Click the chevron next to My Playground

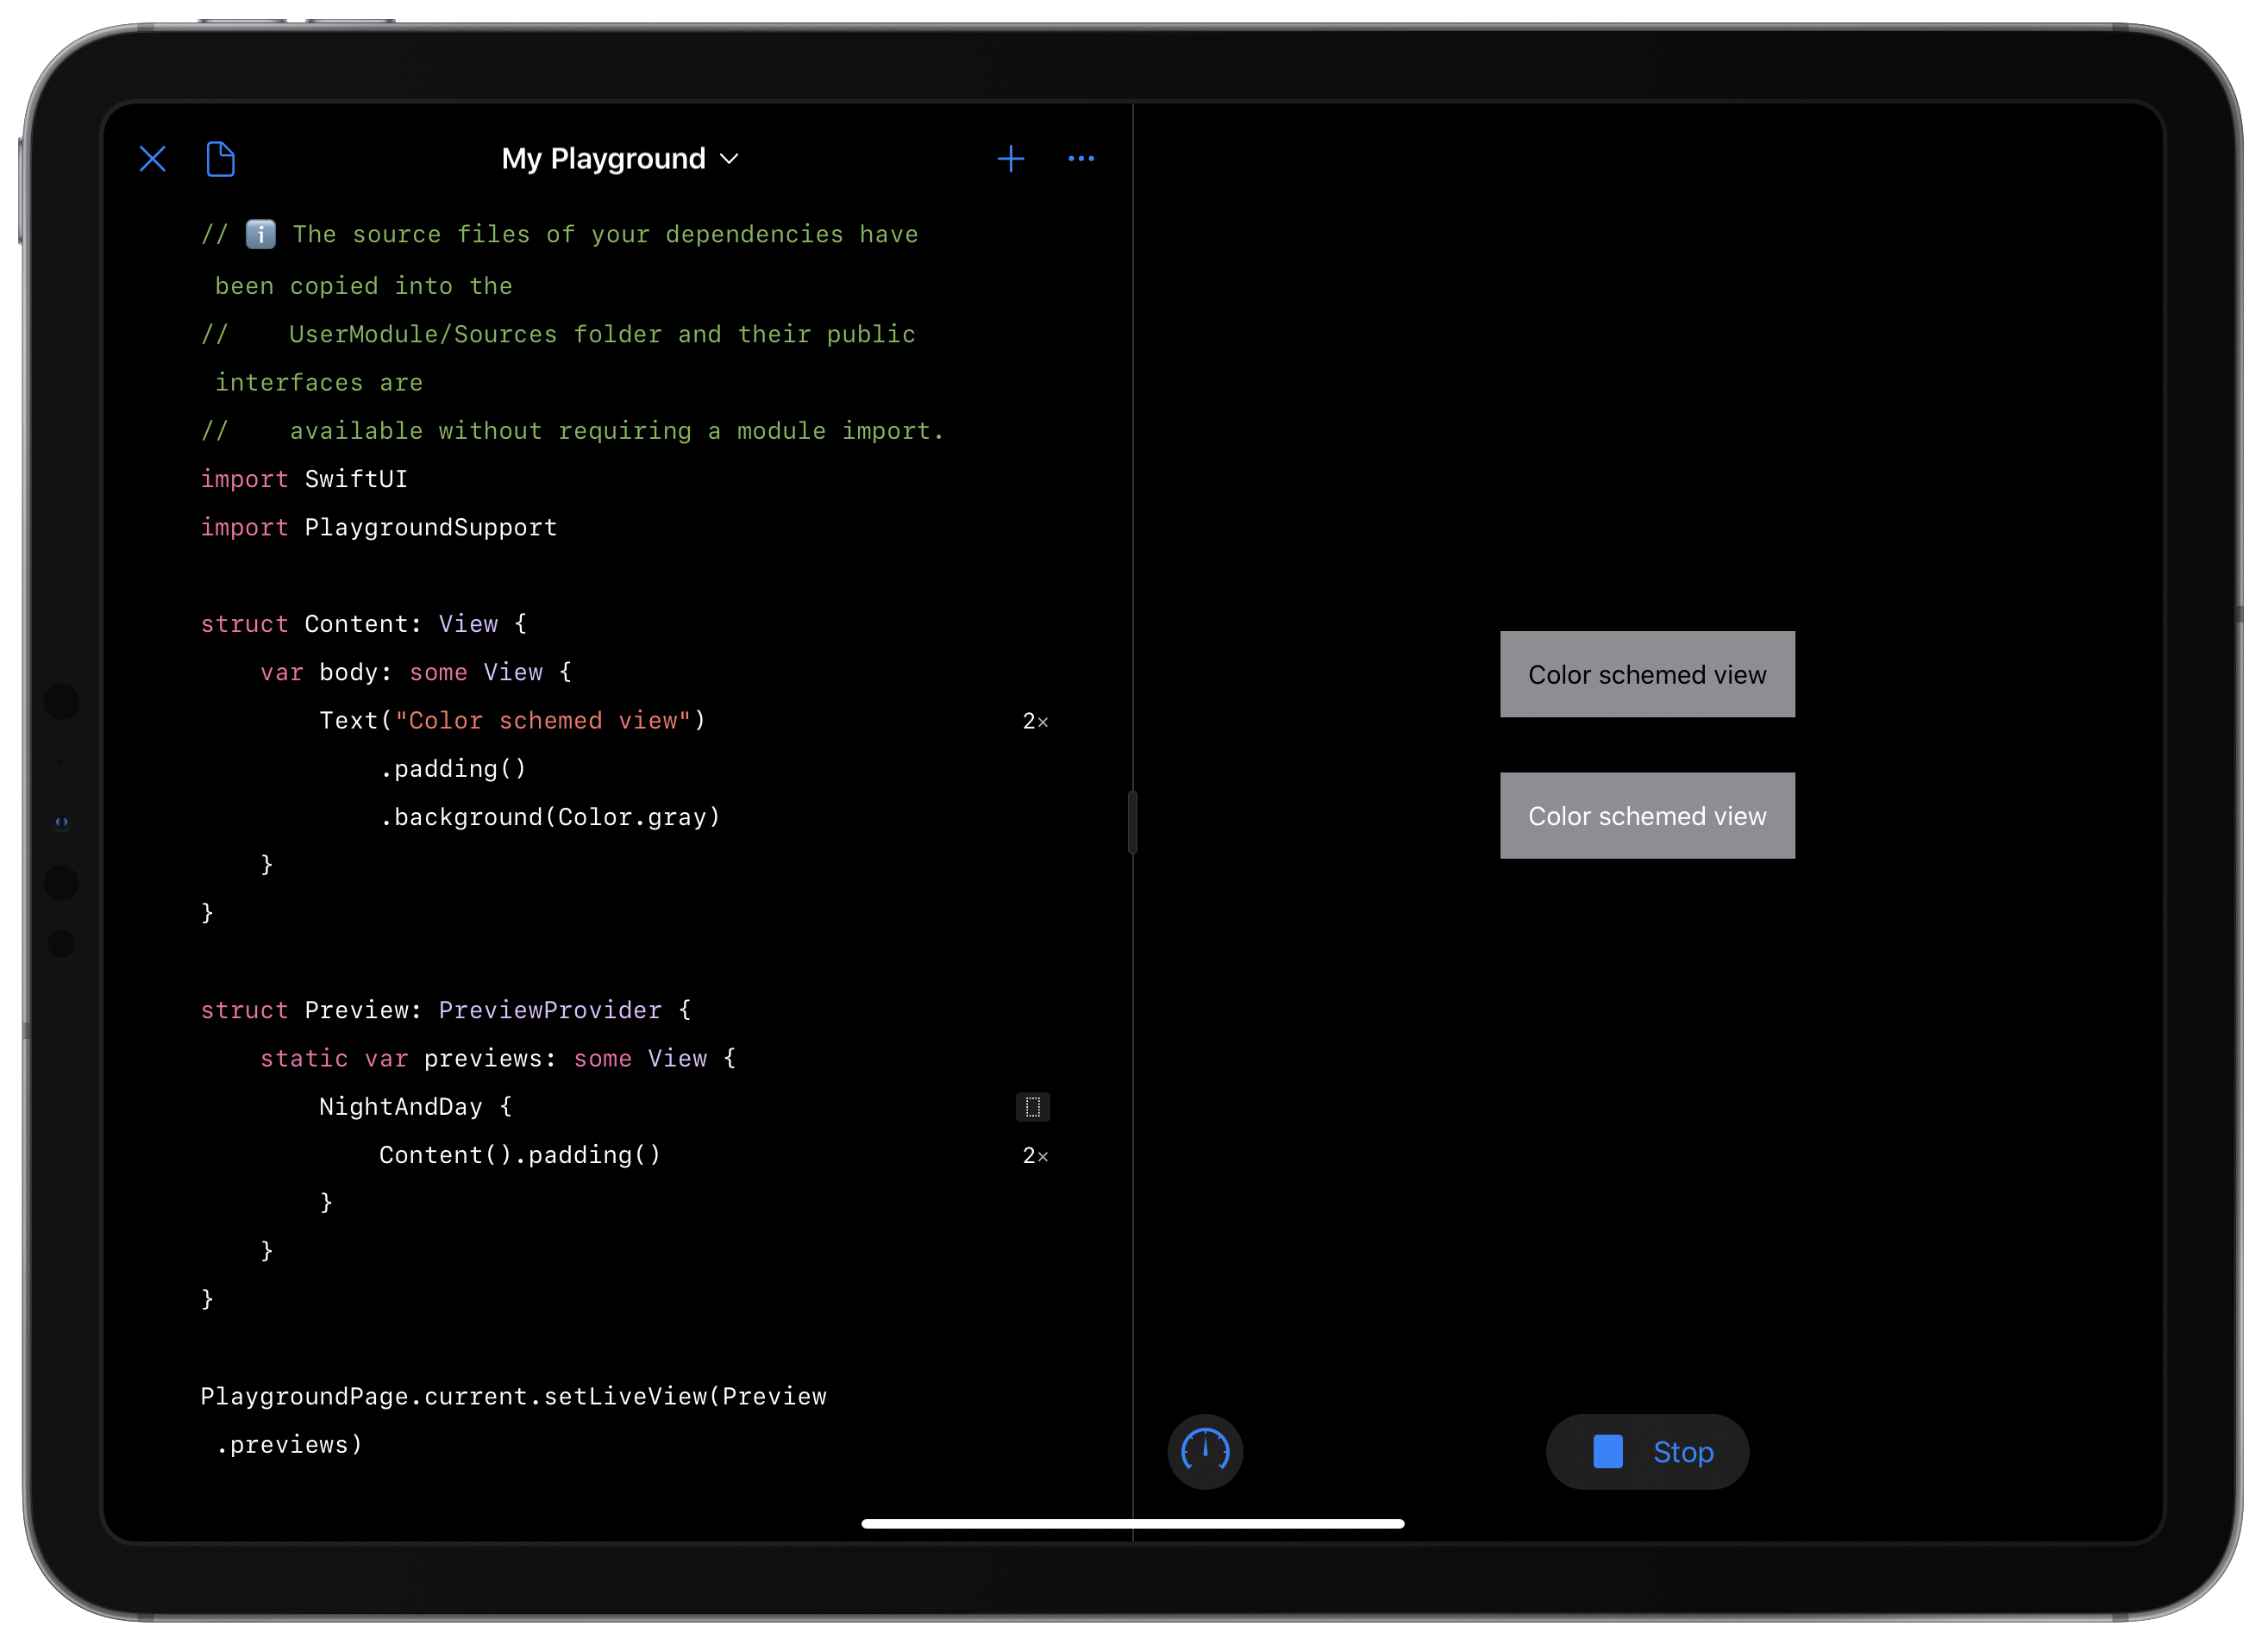pyautogui.click(x=730, y=159)
